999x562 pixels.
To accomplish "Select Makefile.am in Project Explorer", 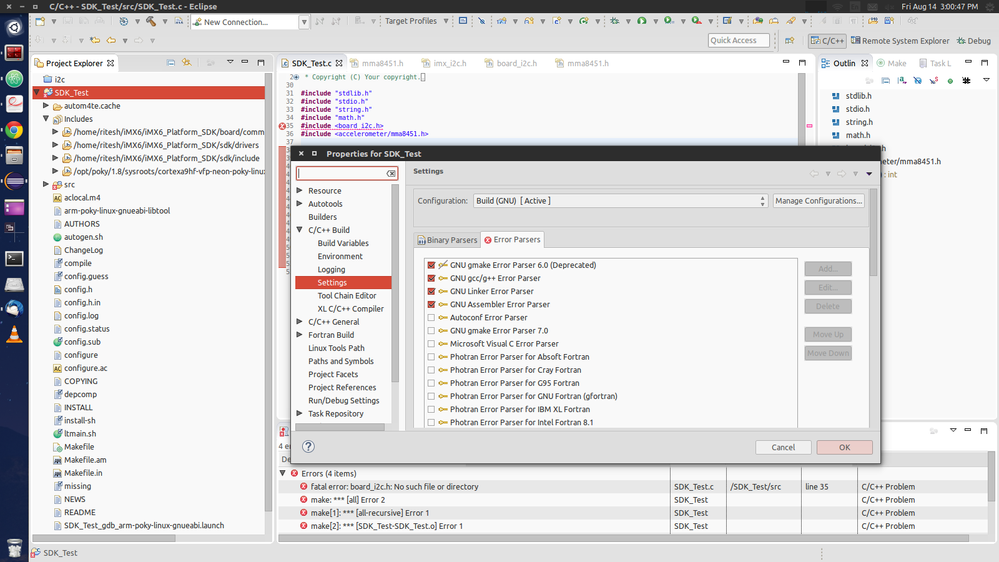I will coord(85,460).
